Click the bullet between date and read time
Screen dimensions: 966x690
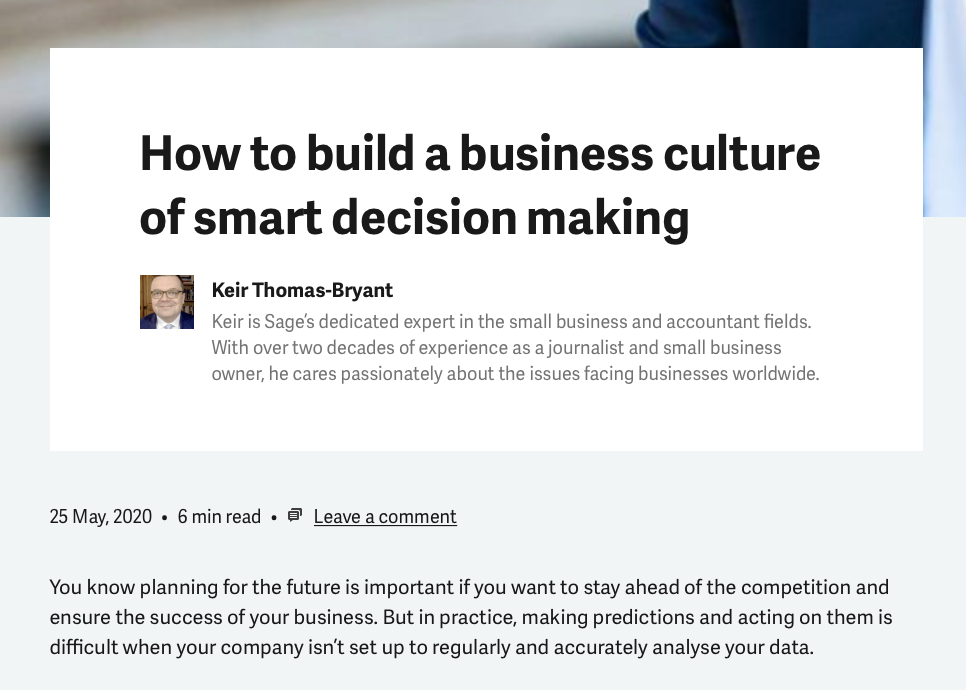point(164,518)
